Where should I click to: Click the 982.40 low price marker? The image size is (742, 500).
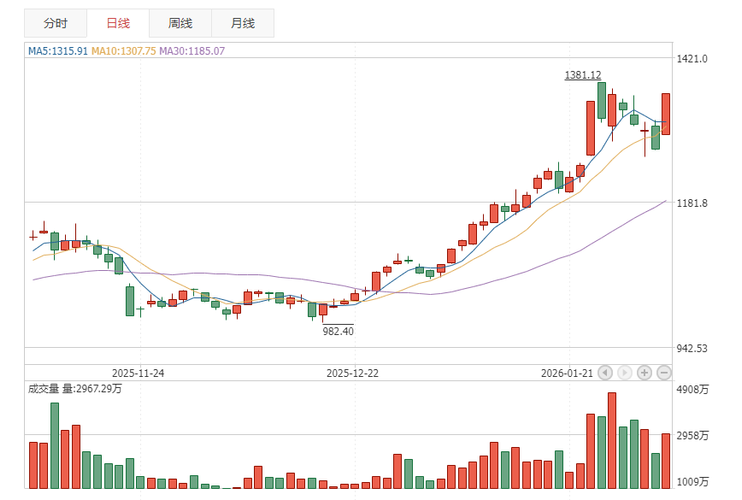tap(338, 331)
